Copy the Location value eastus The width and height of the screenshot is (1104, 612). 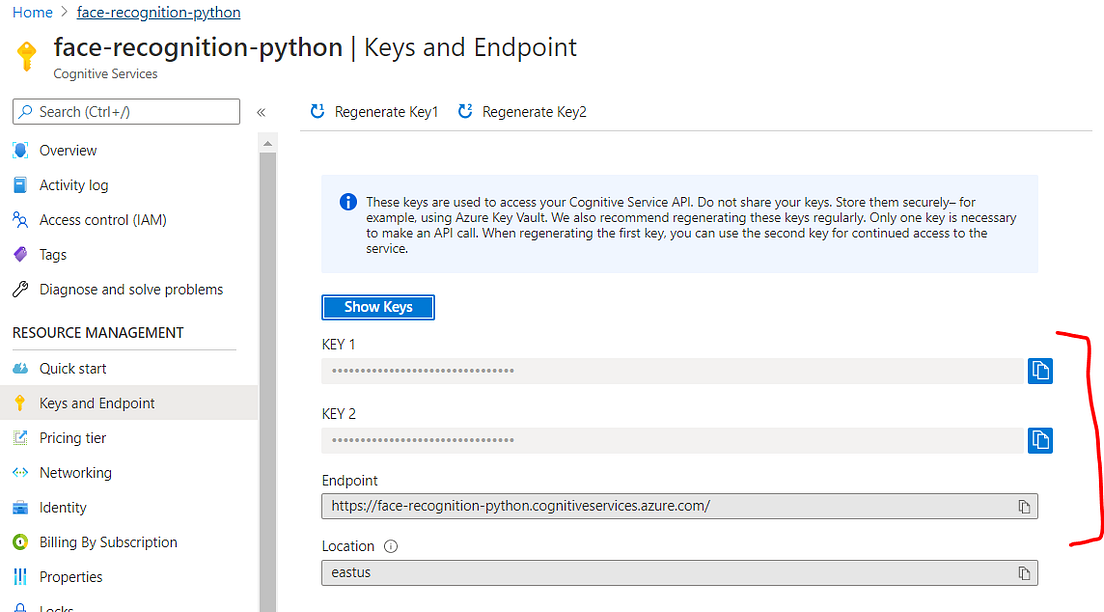pos(1024,573)
